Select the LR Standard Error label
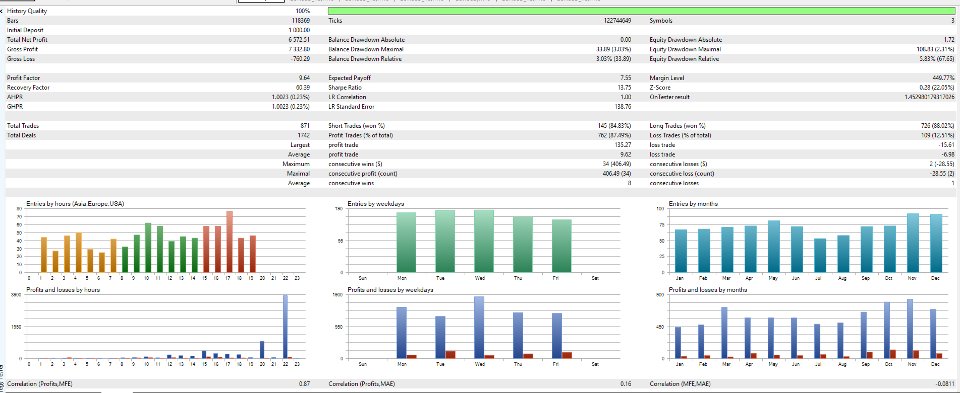The image size is (960, 393). [x=351, y=107]
